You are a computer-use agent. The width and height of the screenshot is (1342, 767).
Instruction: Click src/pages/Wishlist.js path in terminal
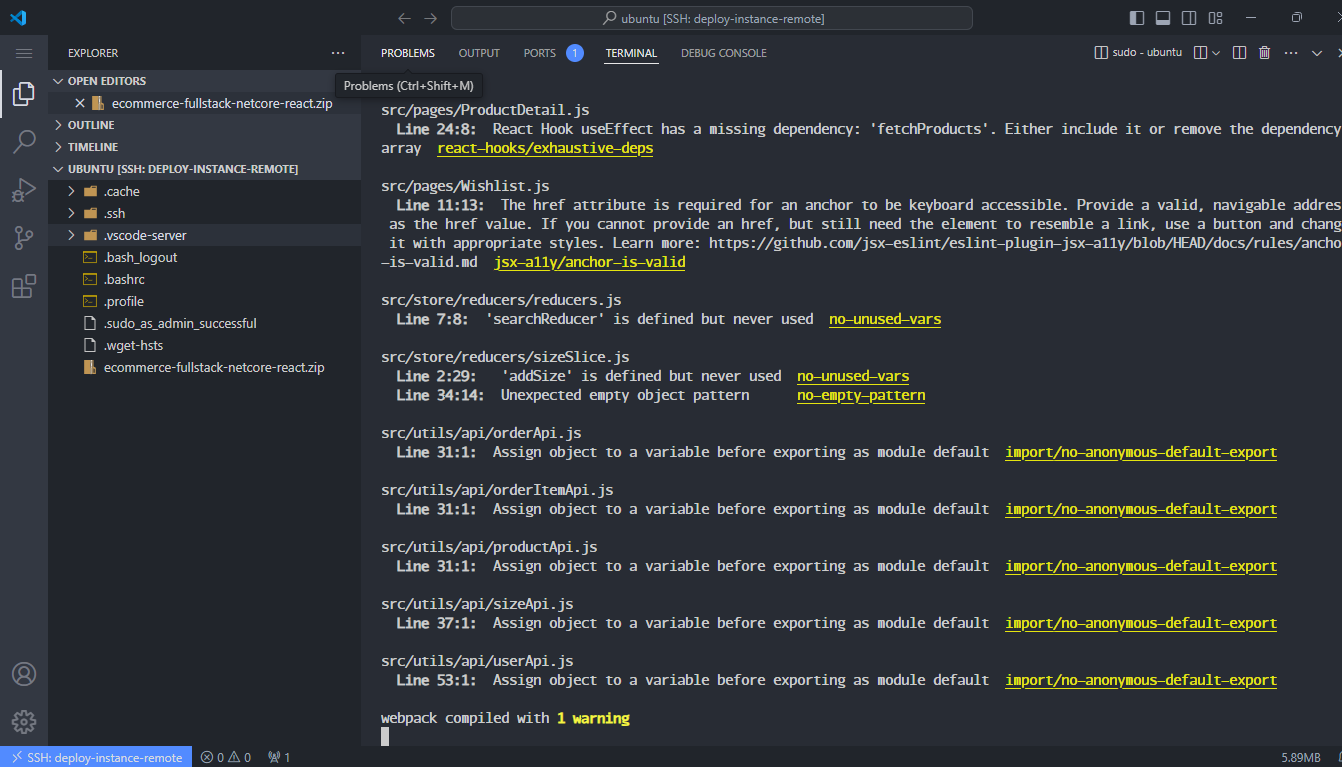click(465, 186)
